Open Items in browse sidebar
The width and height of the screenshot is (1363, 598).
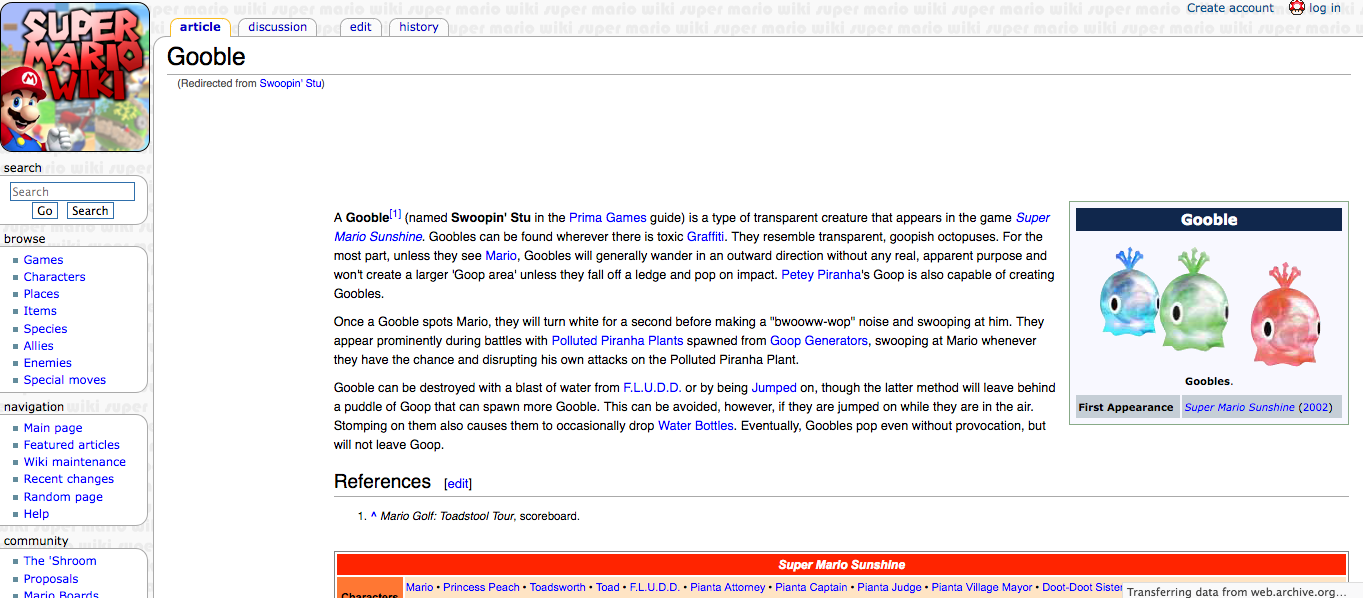(40, 311)
